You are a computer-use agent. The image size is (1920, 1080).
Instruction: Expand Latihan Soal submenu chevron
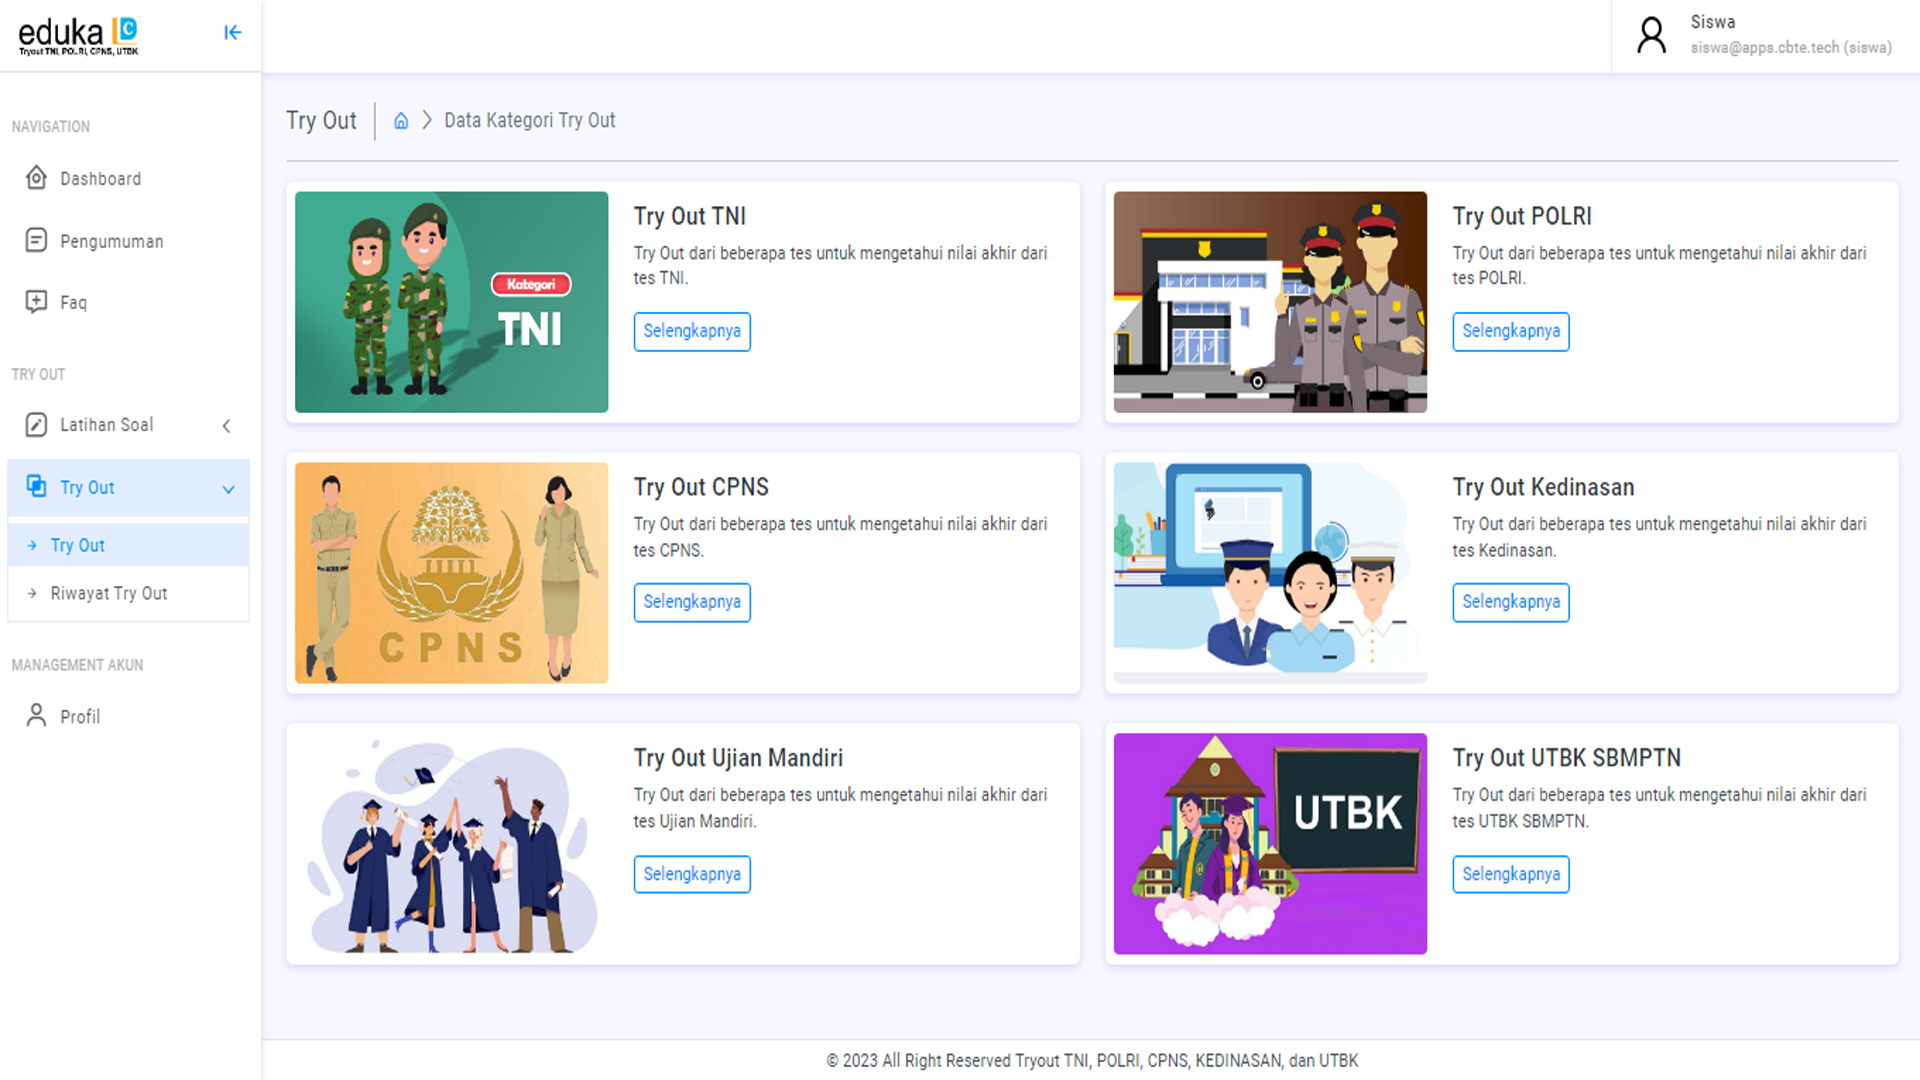point(227,426)
